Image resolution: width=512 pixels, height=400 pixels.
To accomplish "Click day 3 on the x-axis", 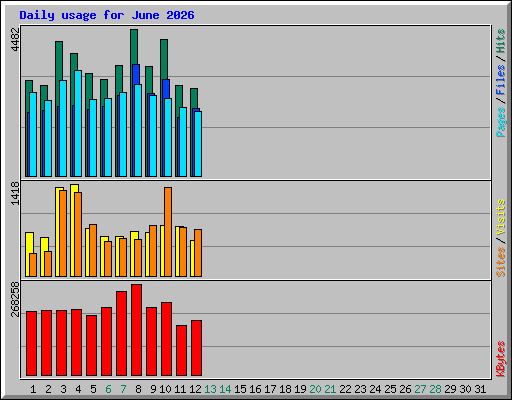I will [63, 389].
